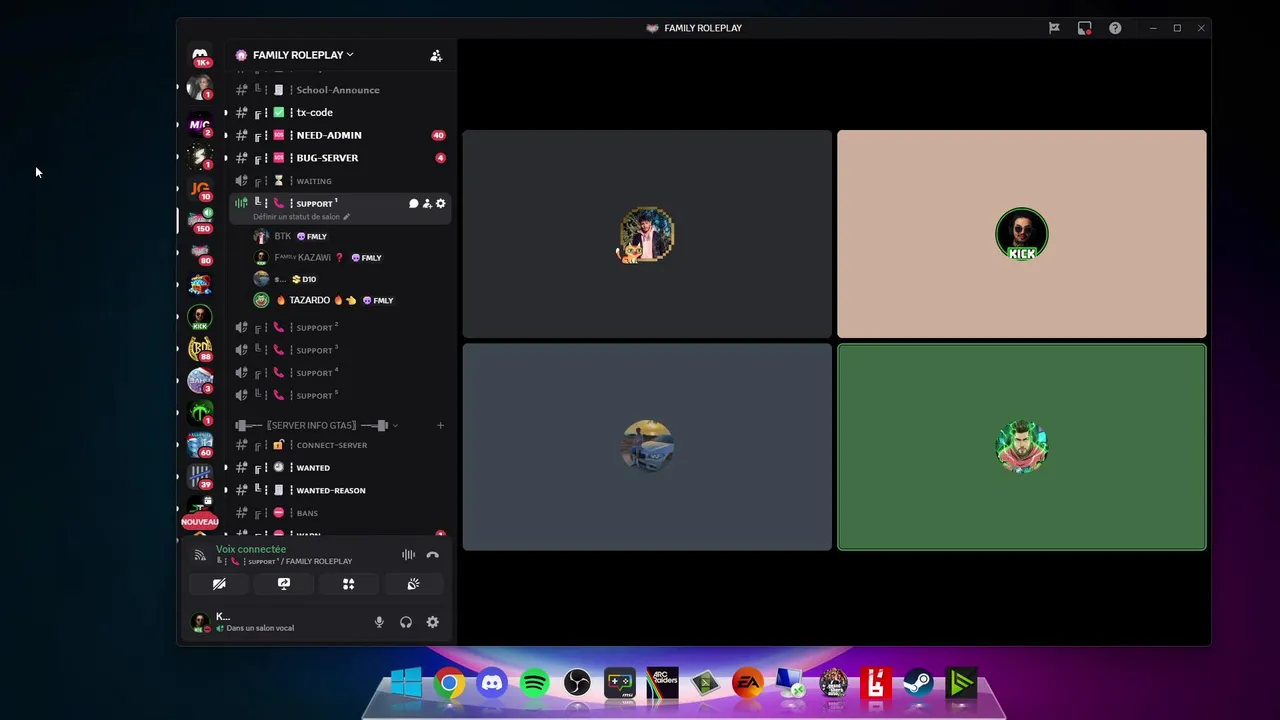Click invite icon on SUPPORT 1 channel
The width and height of the screenshot is (1280, 720).
pyautogui.click(x=427, y=204)
